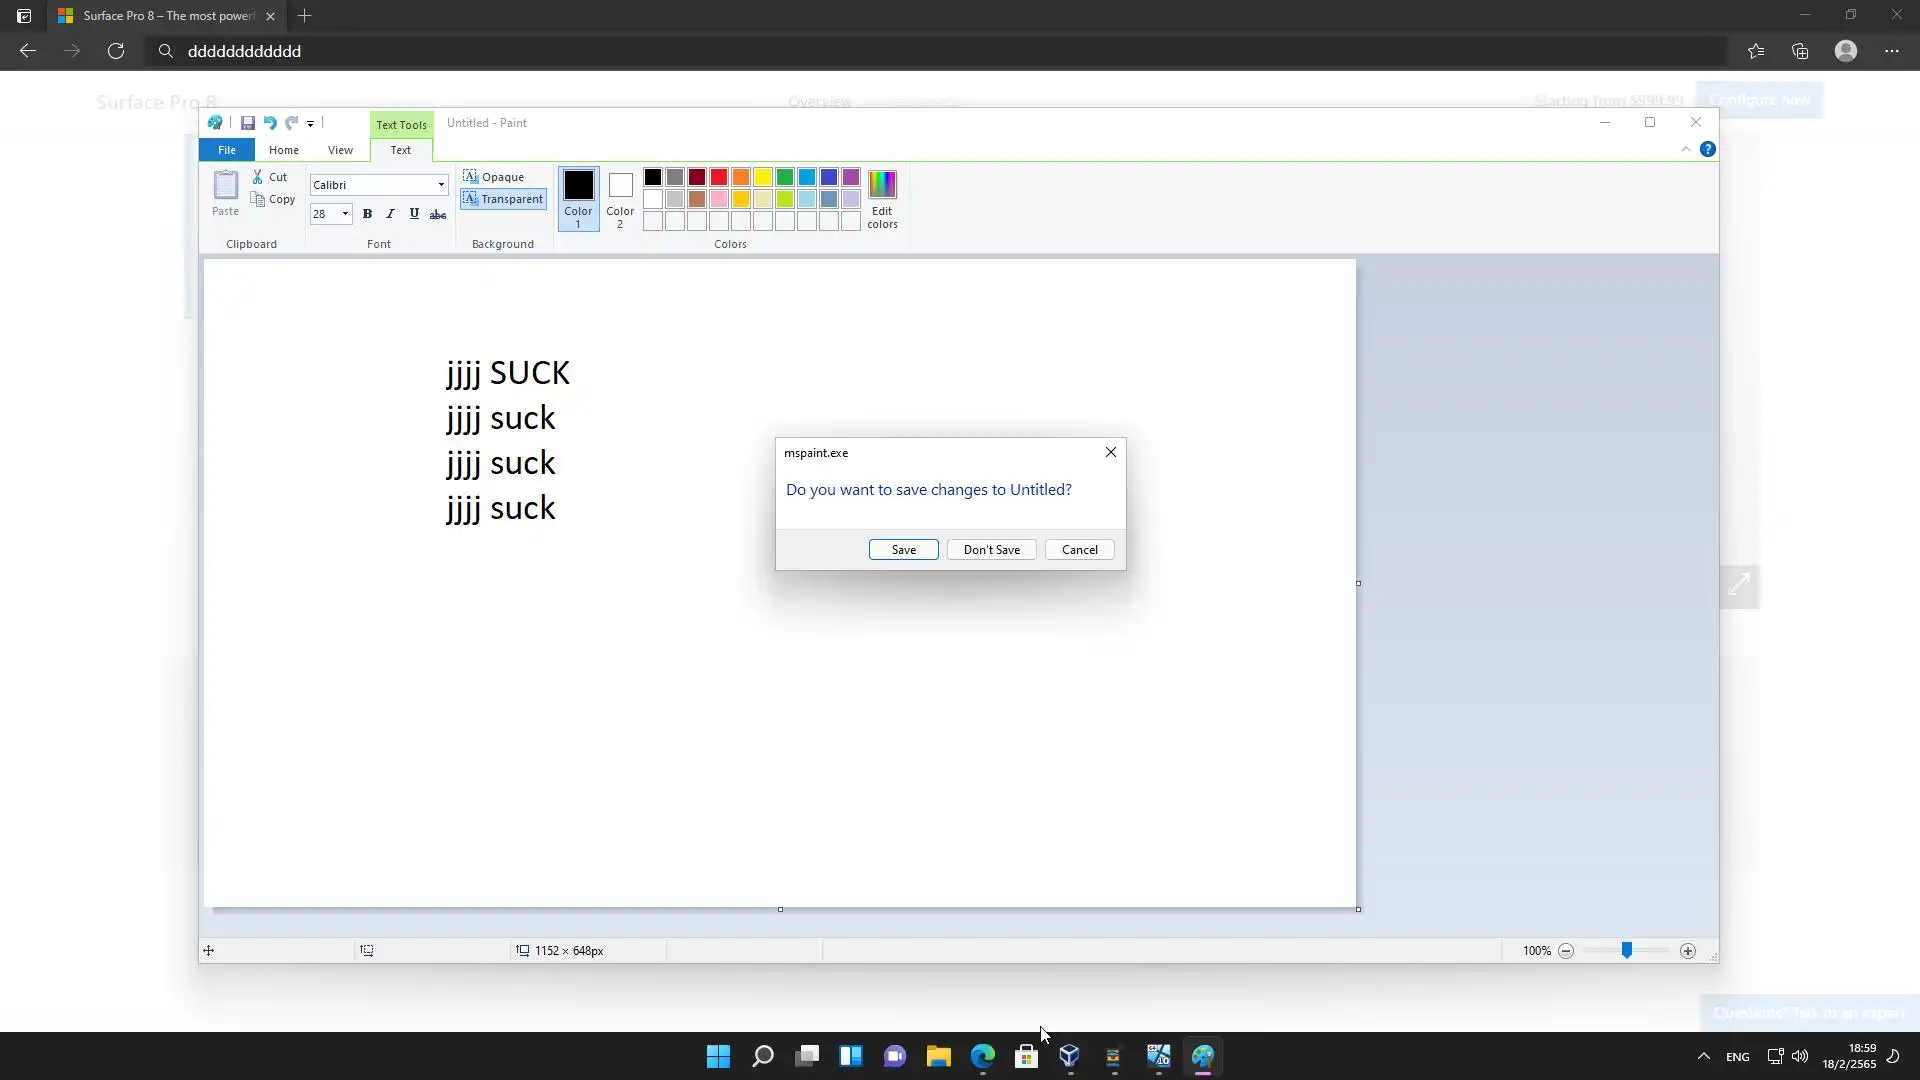Screen dimensions: 1920x1080
Task: Click Cancel in the mspaint.exe dialog
Action: coord(1079,550)
